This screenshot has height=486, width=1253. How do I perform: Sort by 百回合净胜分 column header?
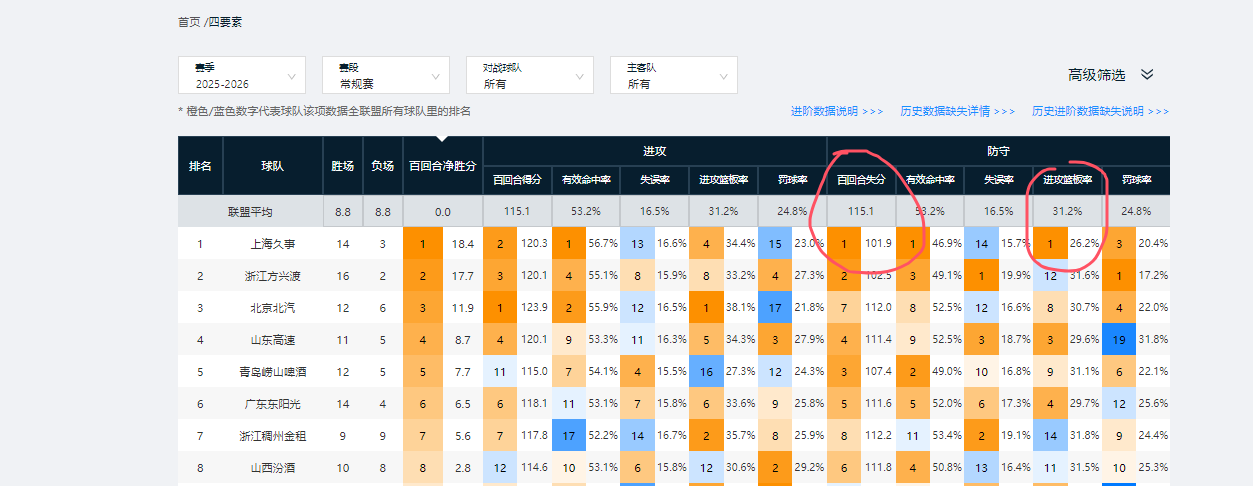click(x=443, y=166)
